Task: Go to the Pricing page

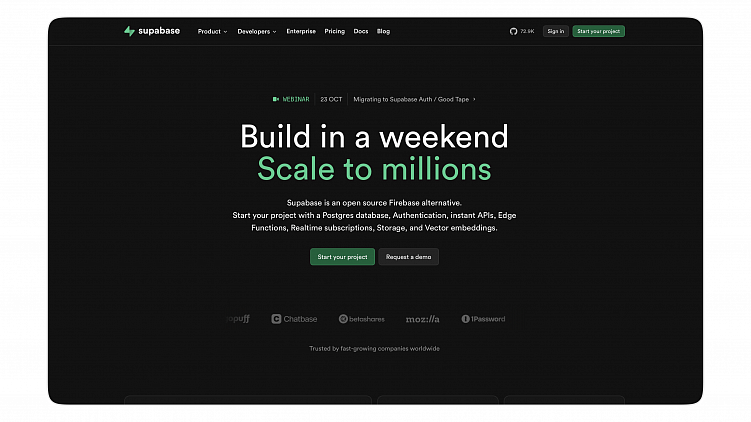Action: click(335, 31)
